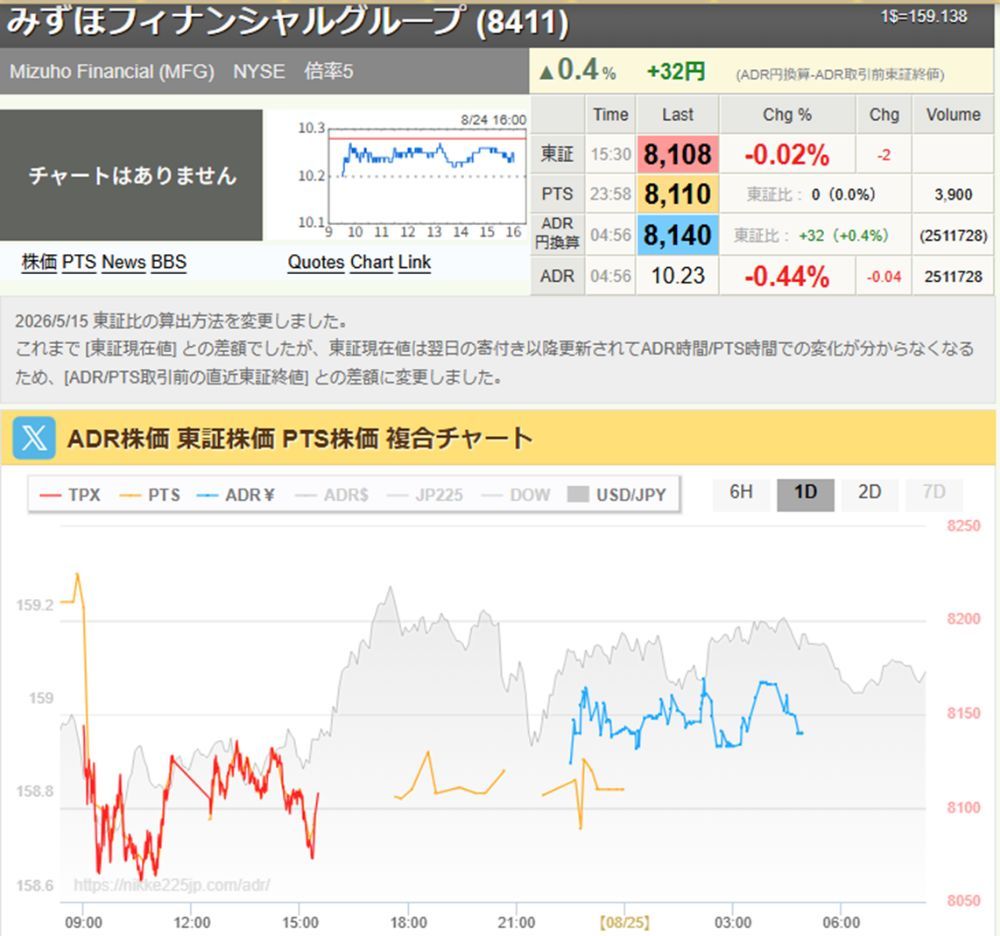Click the 1$=159.138 exchange rate text
The image size is (1000, 936).
[924, 17]
